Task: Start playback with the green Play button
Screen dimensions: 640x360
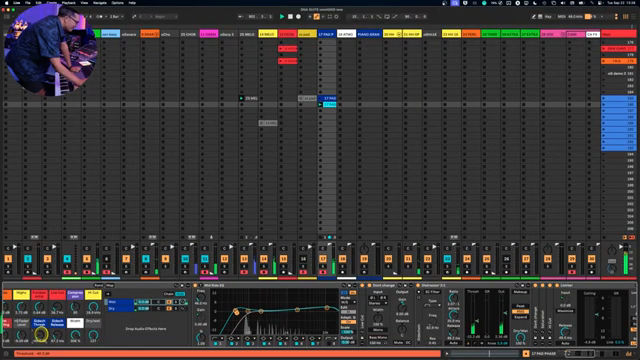Action: click(282, 17)
